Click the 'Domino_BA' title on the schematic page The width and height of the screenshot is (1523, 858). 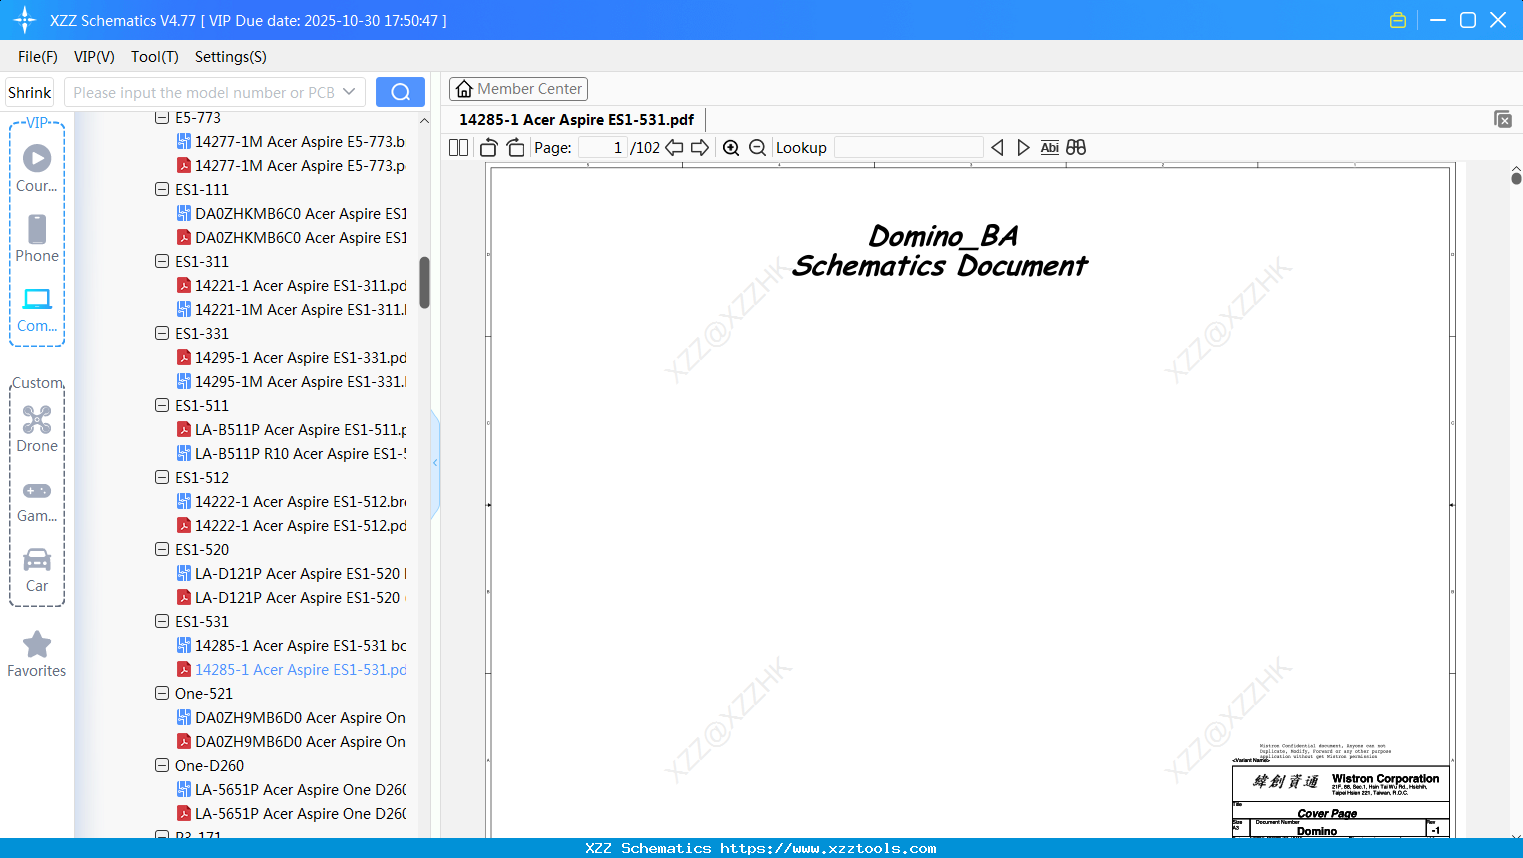coord(943,236)
